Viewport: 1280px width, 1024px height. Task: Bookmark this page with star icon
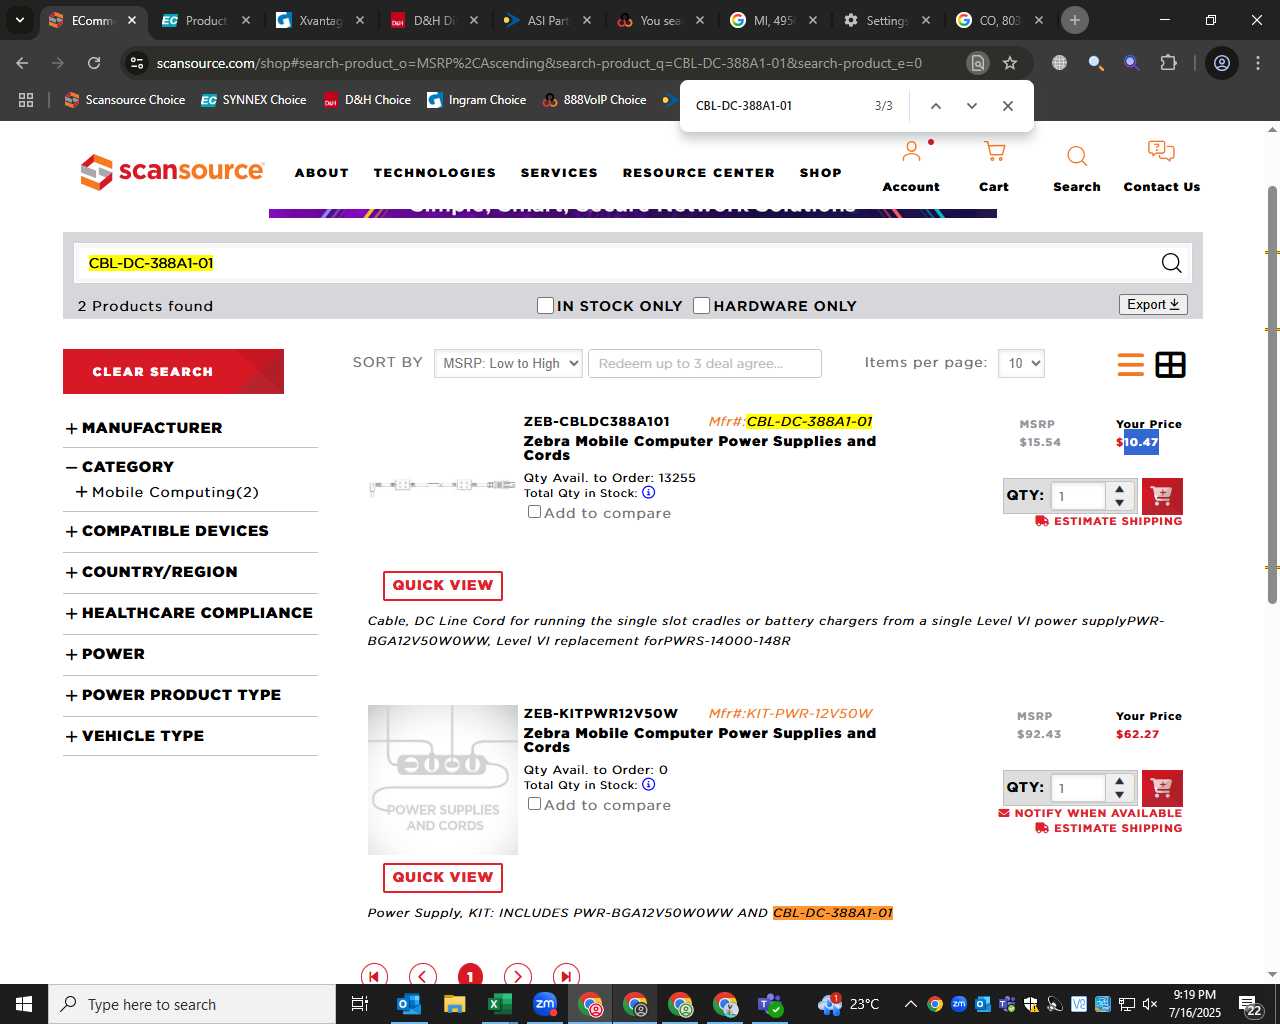(1010, 63)
